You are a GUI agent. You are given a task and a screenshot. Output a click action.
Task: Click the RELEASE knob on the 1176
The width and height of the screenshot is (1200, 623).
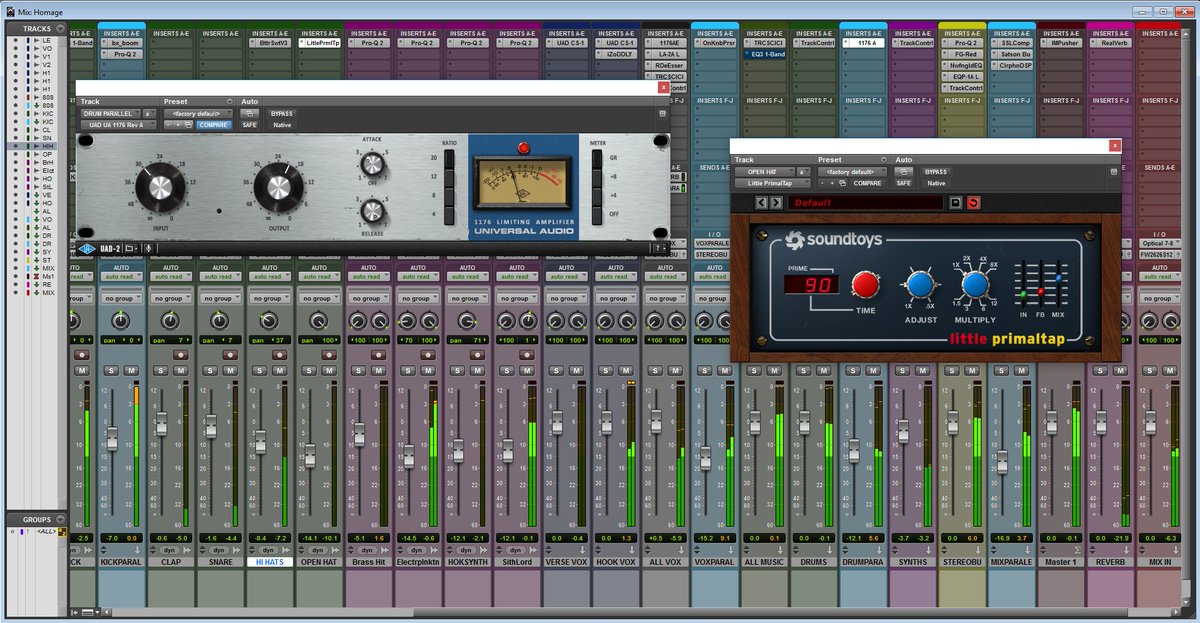pos(373,210)
